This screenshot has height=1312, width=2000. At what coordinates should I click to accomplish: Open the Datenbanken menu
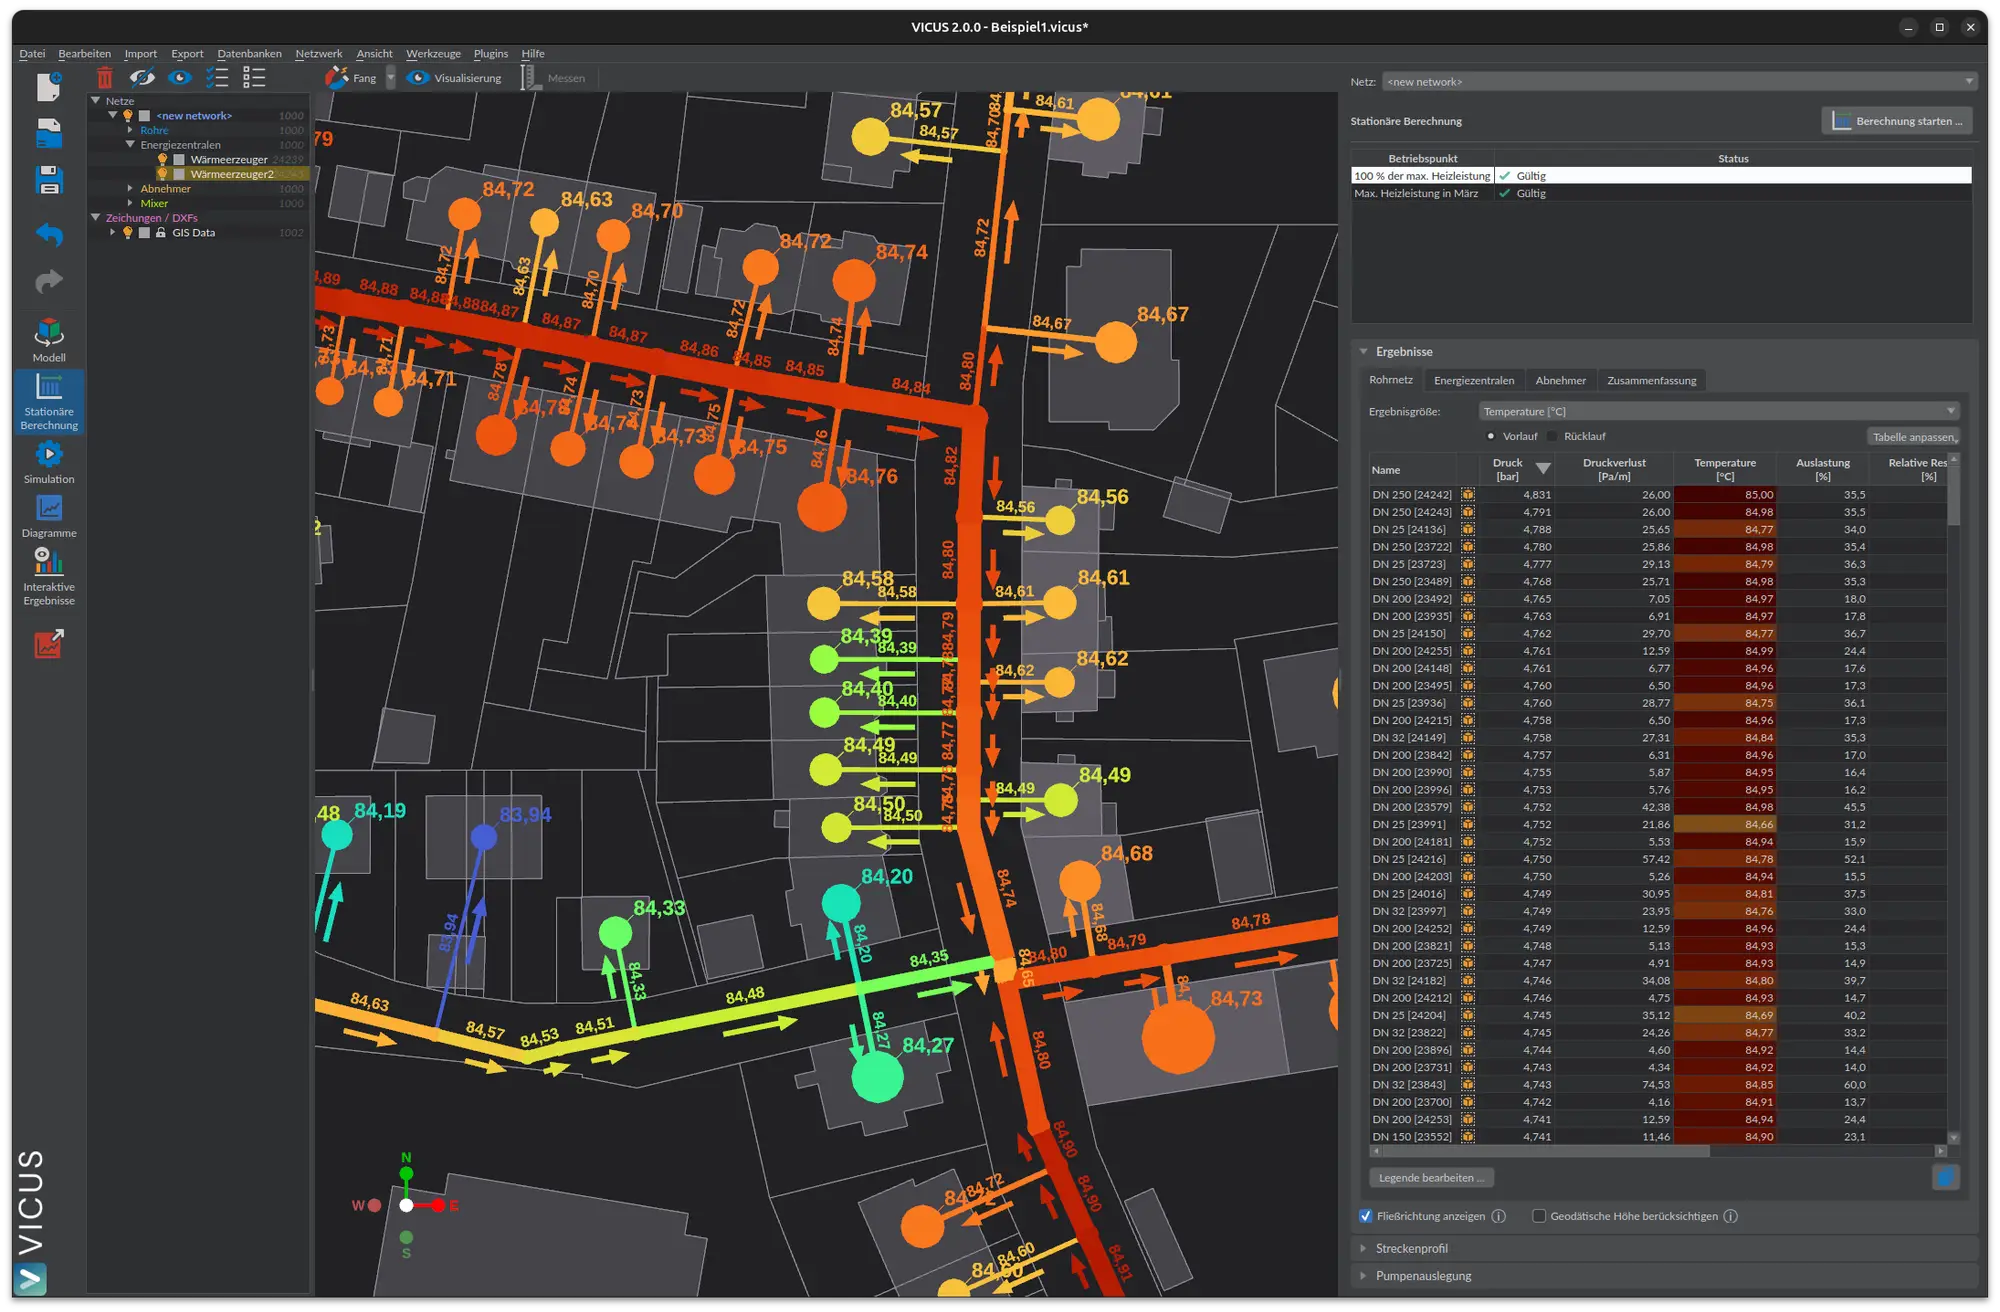pyautogui.click(x=249, y=54)
